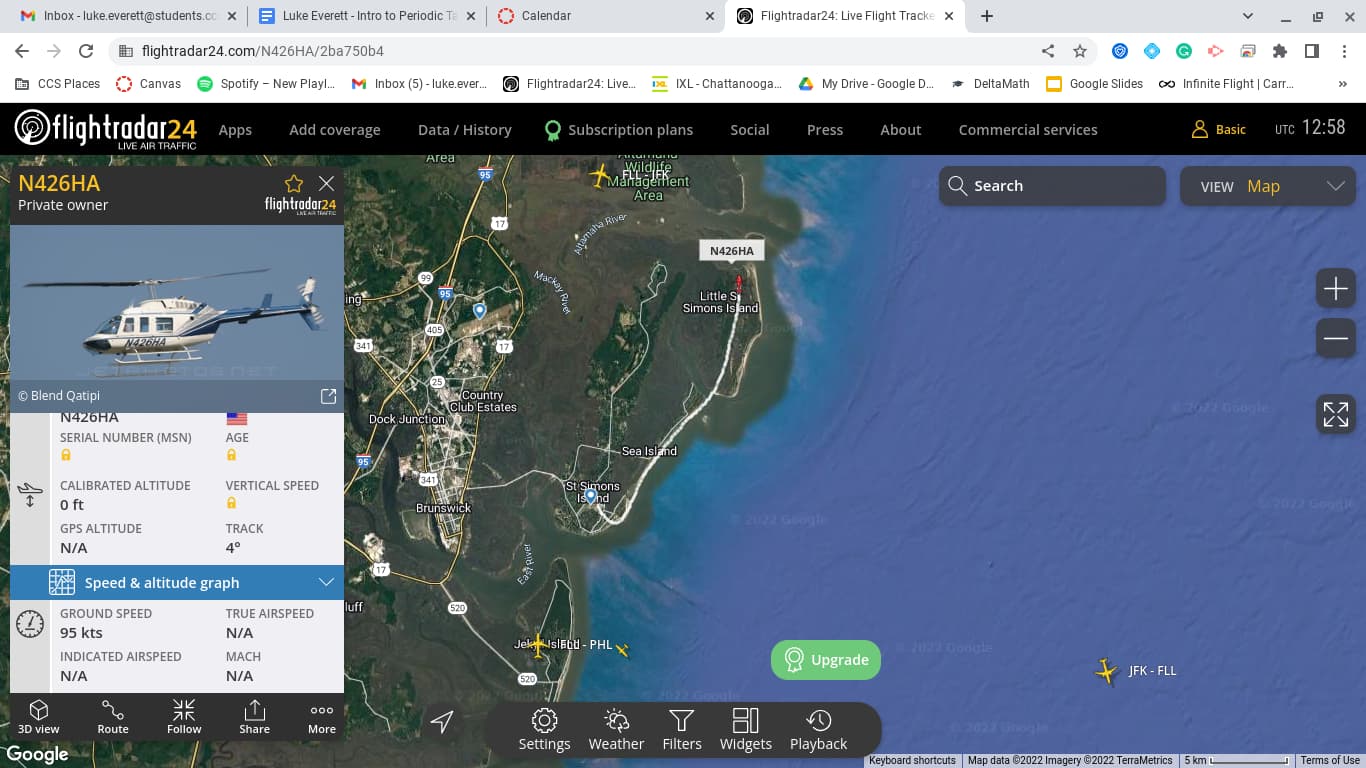The width and height of the screenshot is (1366, 768).
Task: Click the Track 4° value
Action: coord(233,548)
